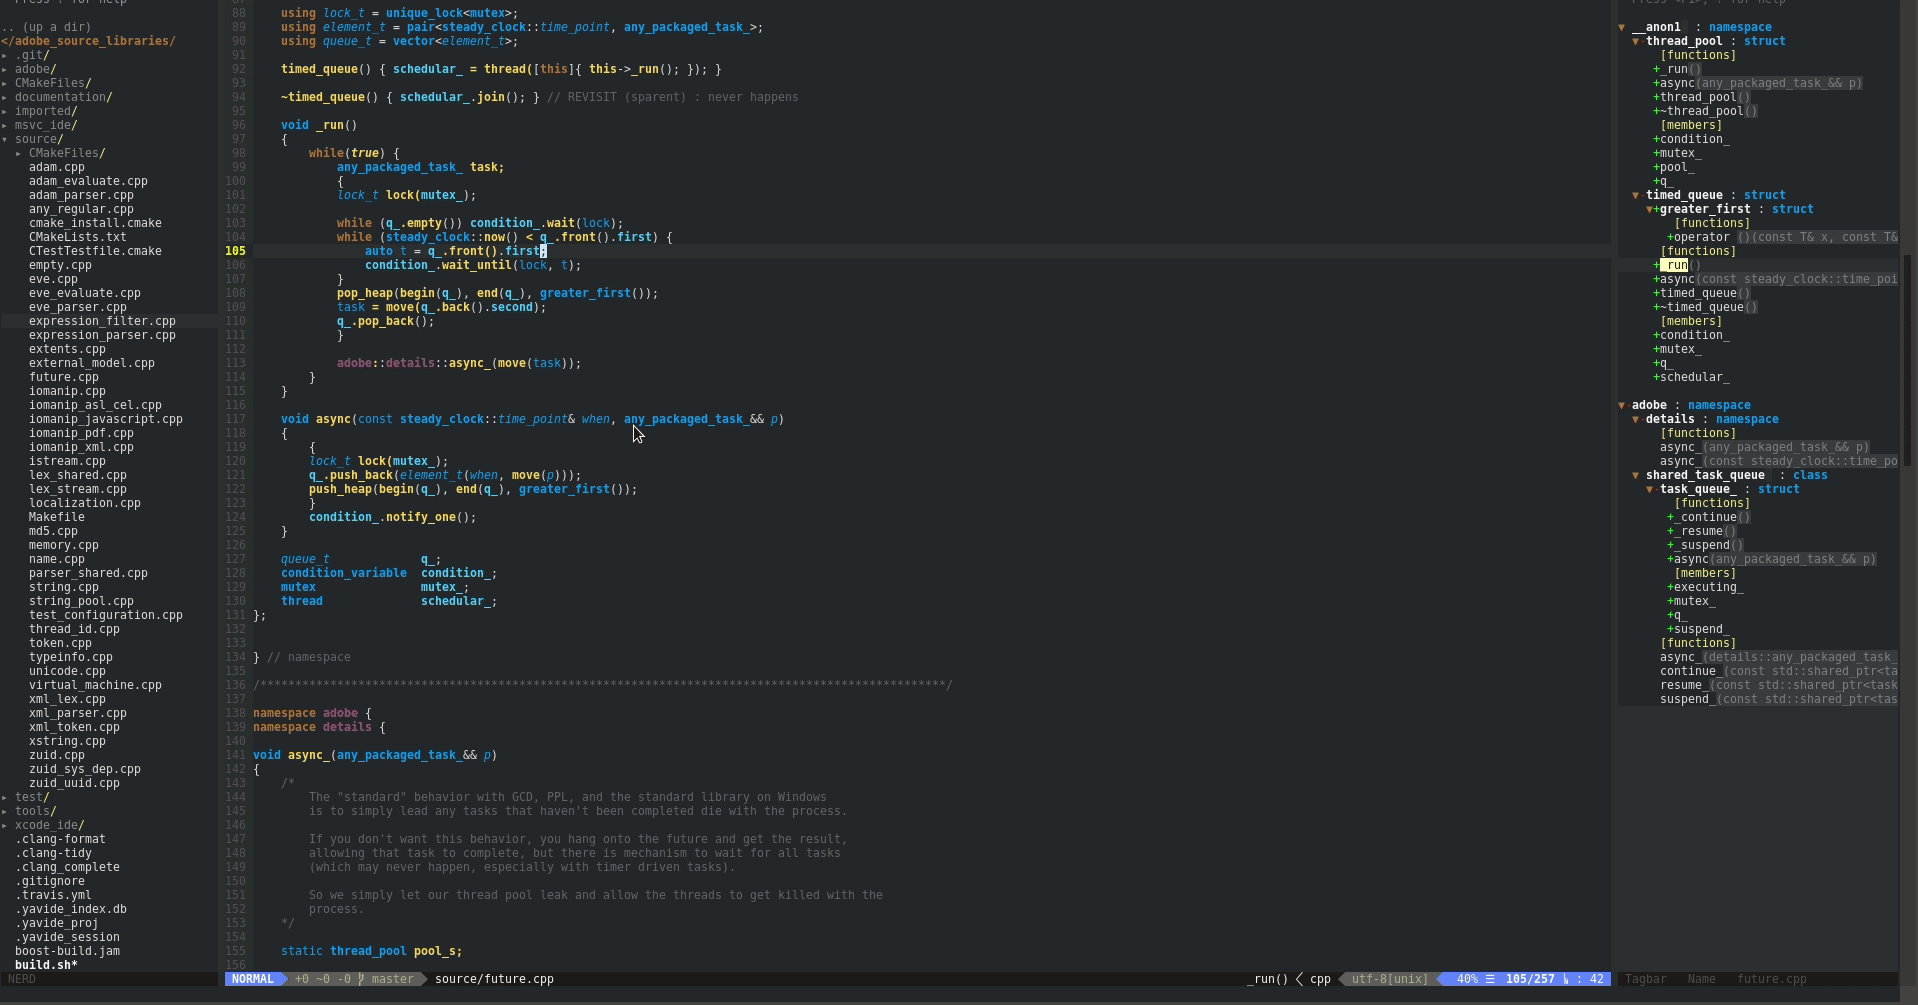Click the 105/257 line position indicator
This screenshot has width=1918, height=1005.
point(1530,979)
